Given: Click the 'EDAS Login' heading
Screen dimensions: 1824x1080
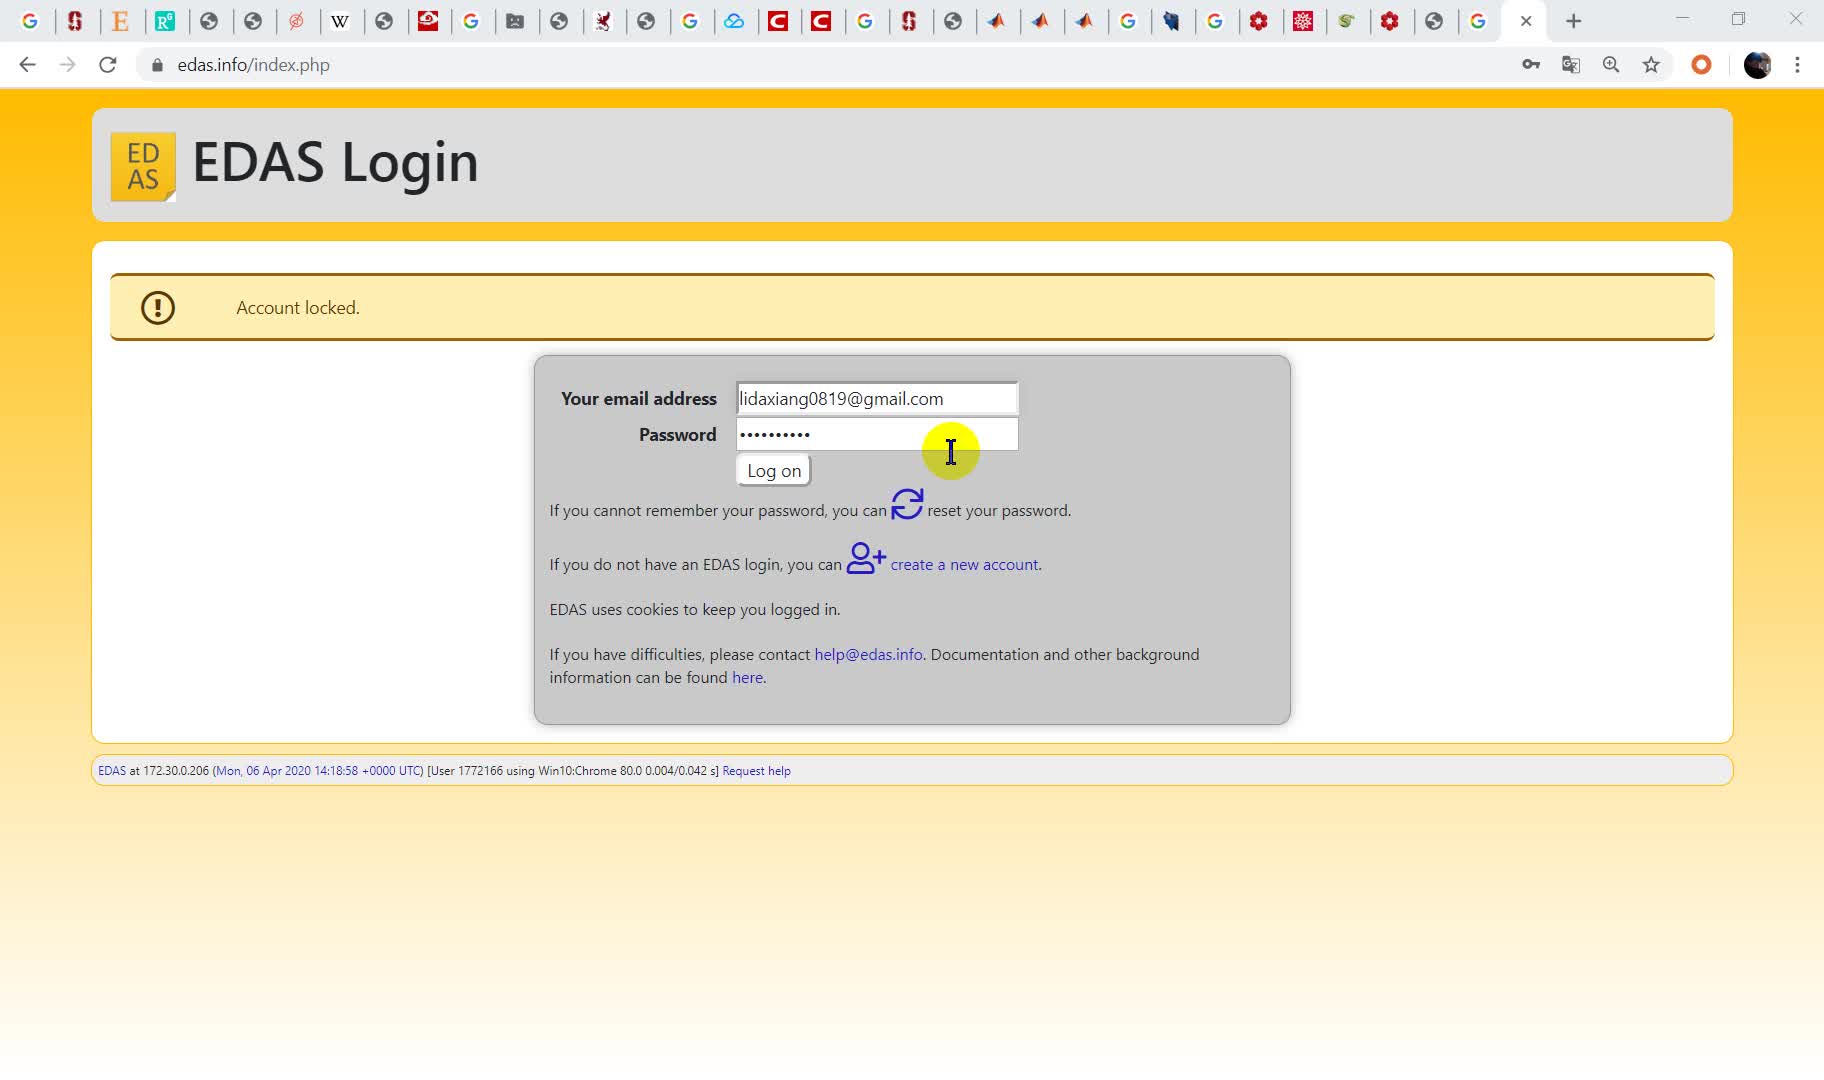Looking at the screenshot, I should pos(335,162).
